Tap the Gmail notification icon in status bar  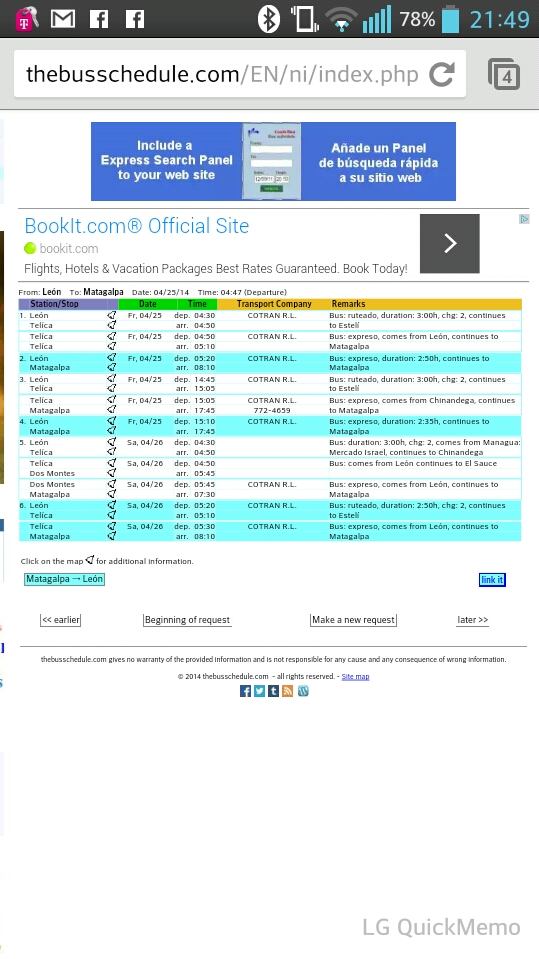point(63,20)
